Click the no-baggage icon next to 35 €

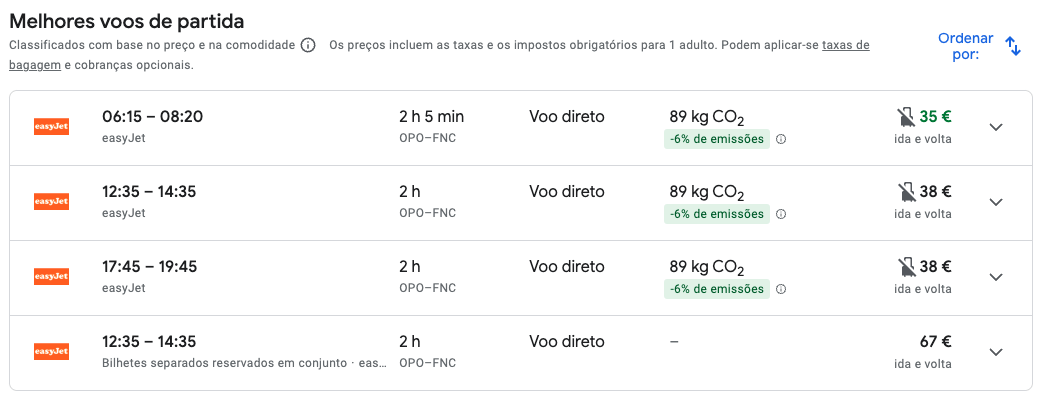[x=905, y=118]
